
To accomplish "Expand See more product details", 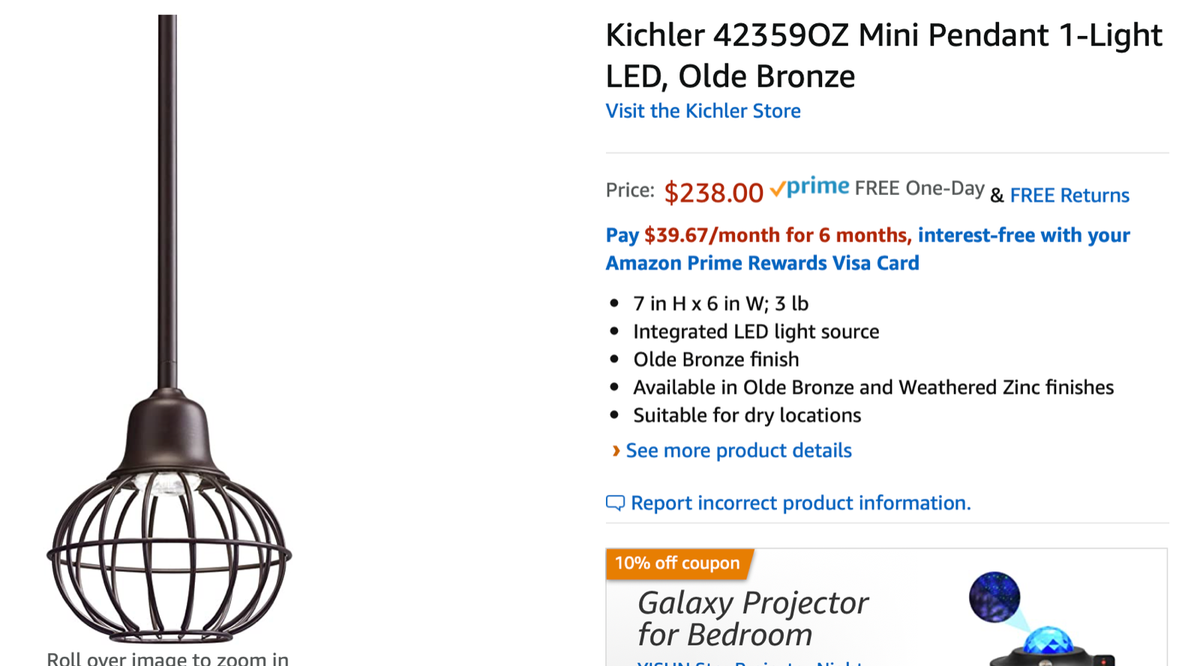I will pyautogui.click(x=738, y=451).
